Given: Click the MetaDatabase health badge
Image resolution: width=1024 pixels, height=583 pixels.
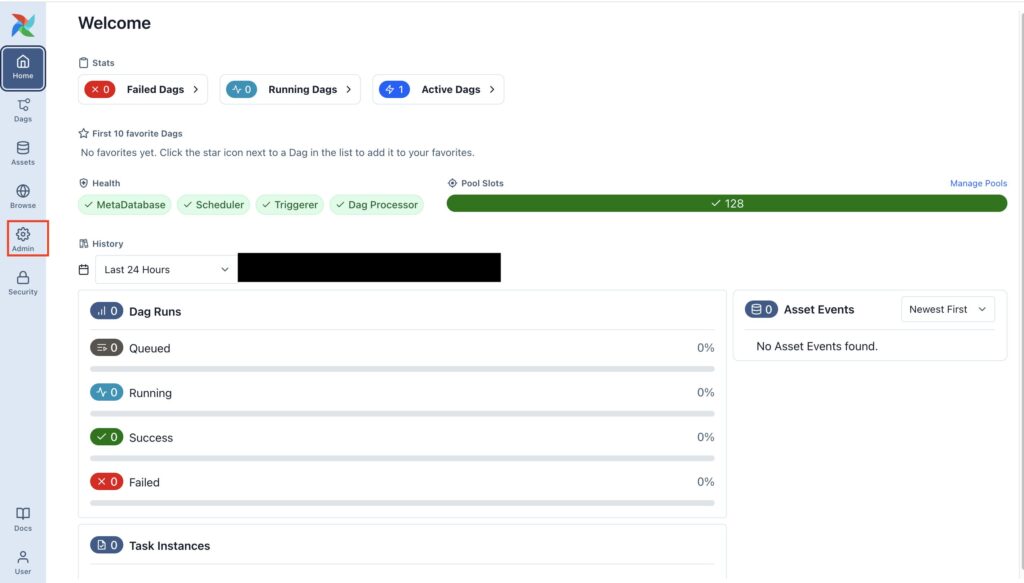Looking at the screenshot, I should pyautogui.click(x=125, y=204).
